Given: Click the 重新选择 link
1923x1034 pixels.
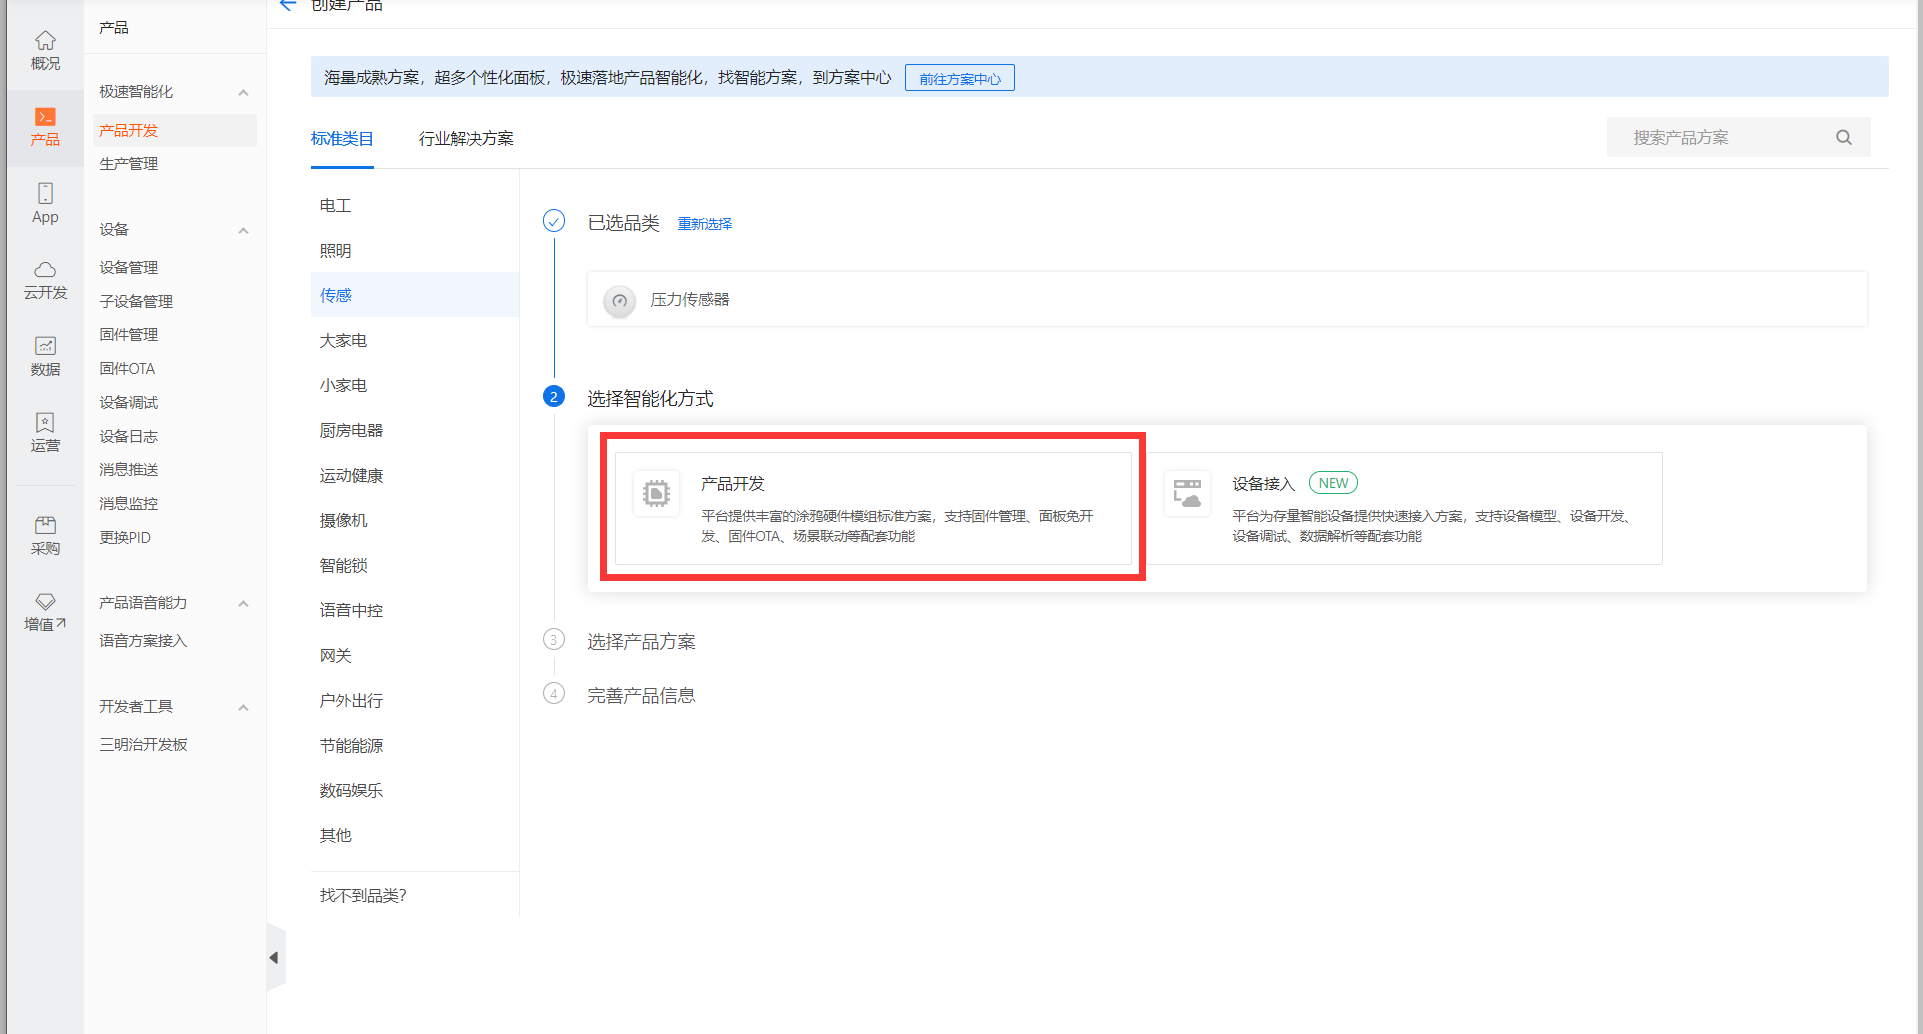Looking at the screenshot, I should tap(705, 223).
